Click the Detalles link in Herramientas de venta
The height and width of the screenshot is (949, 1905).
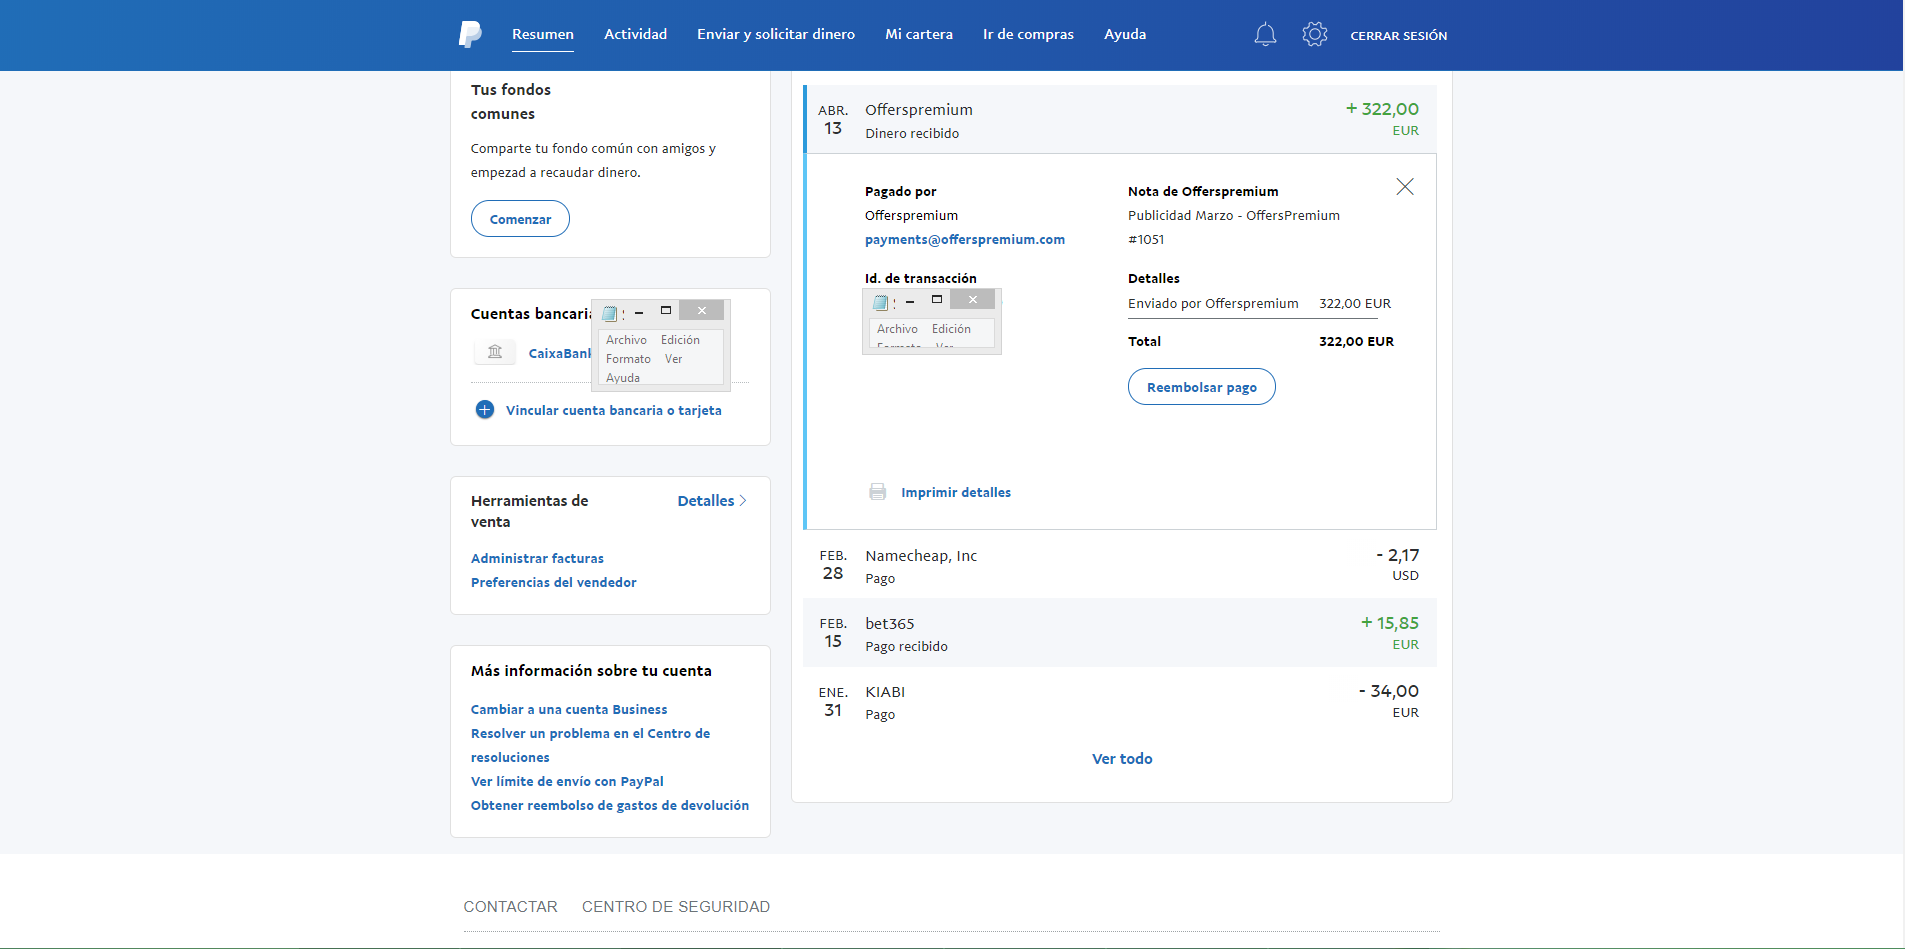coord(706,501)
